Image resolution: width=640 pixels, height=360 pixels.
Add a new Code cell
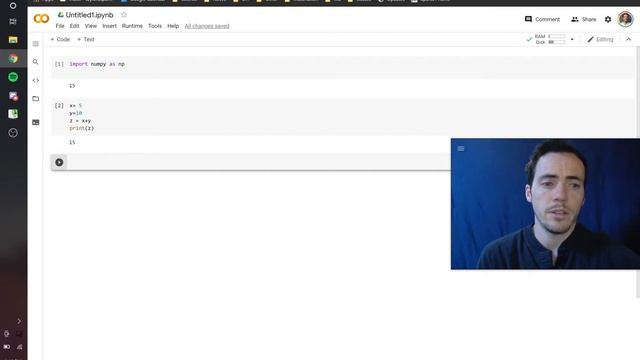pos(60,39)
